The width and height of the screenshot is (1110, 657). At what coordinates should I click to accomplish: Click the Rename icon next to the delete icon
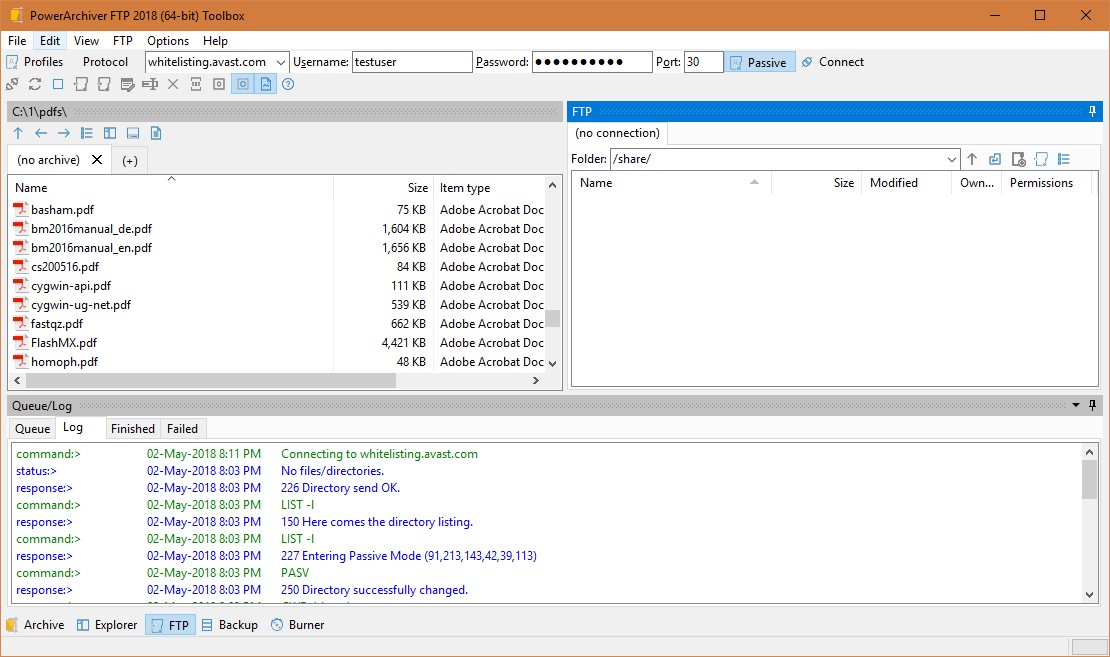pyautogui.click(x=150, y=84)
